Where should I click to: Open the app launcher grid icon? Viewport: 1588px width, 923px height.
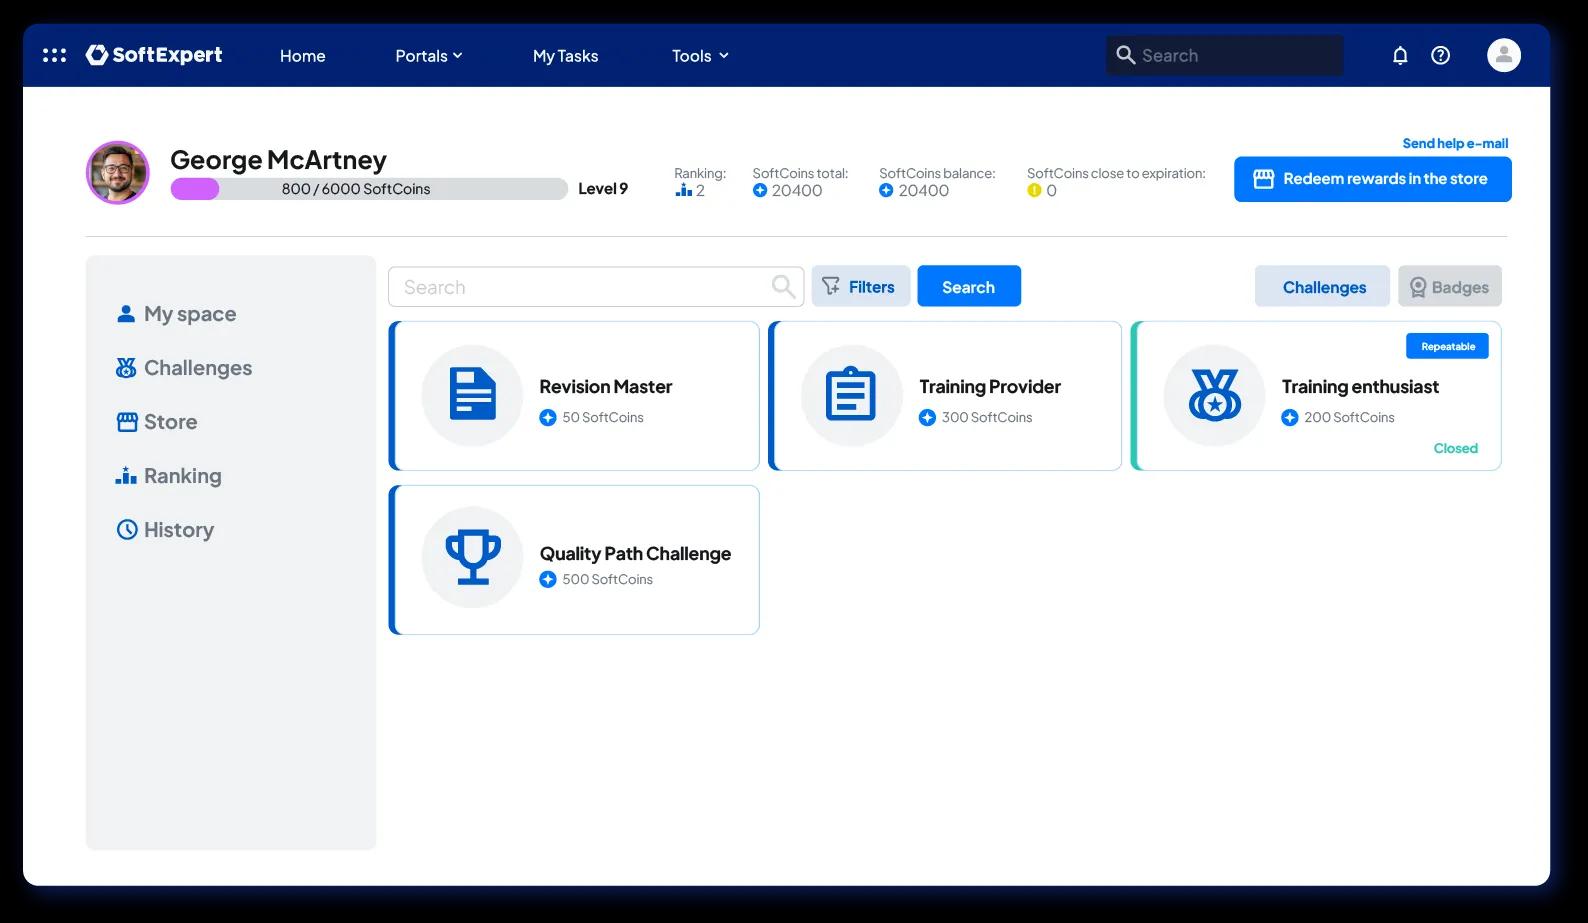54,55
